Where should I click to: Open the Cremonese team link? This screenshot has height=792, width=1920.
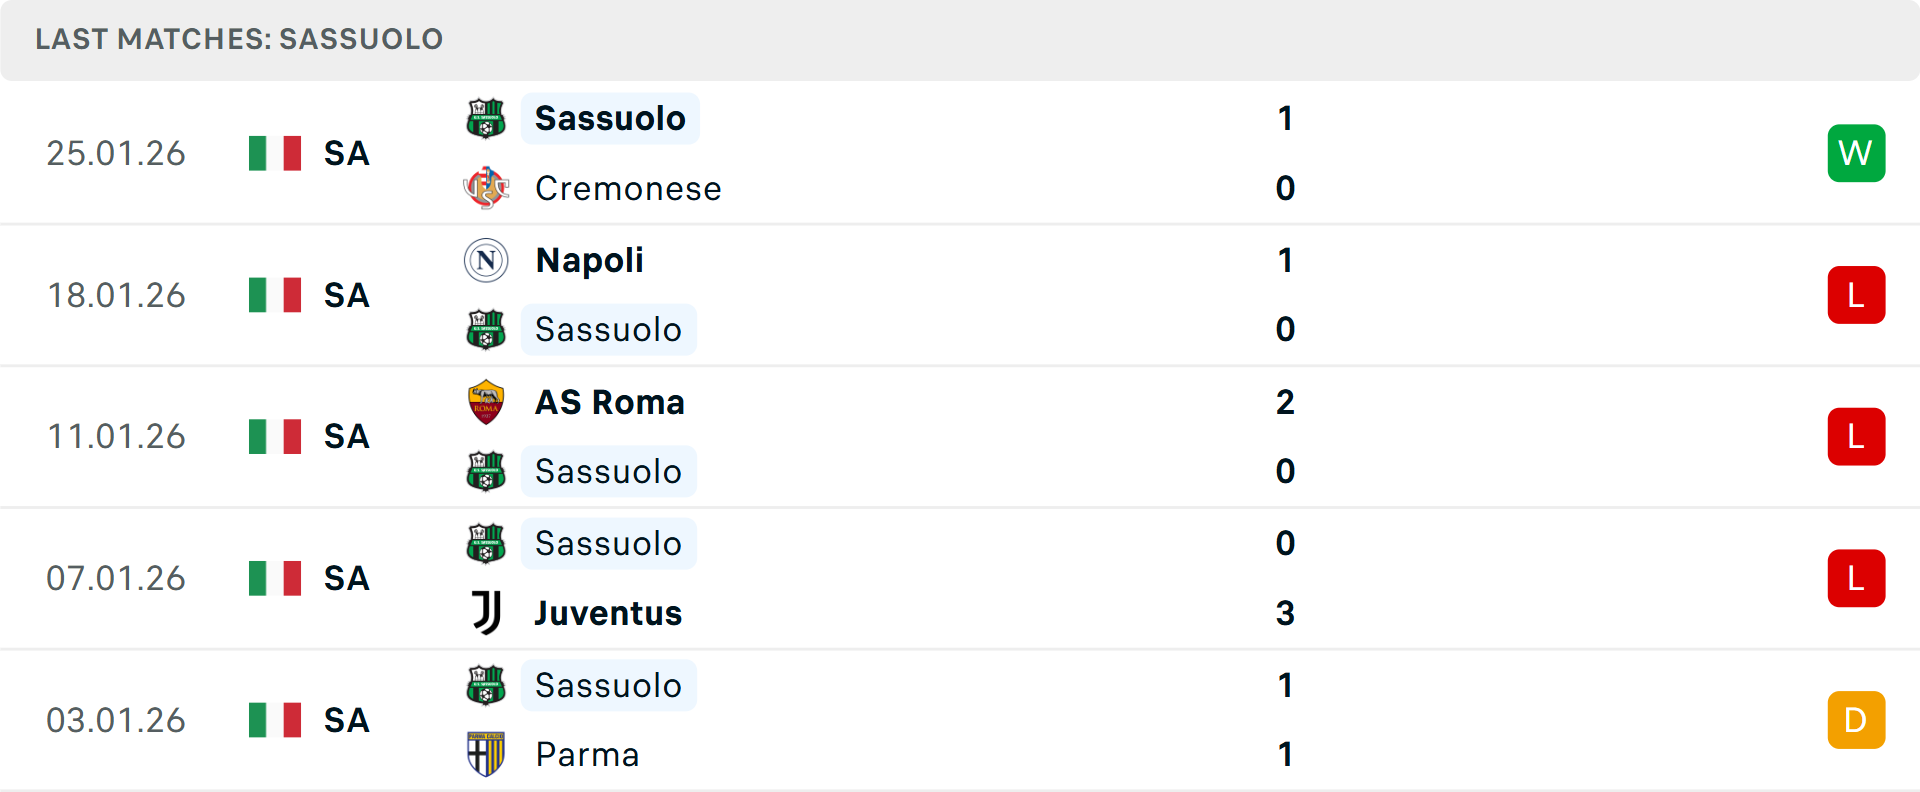pyautogui.click(x=628, y=188)
